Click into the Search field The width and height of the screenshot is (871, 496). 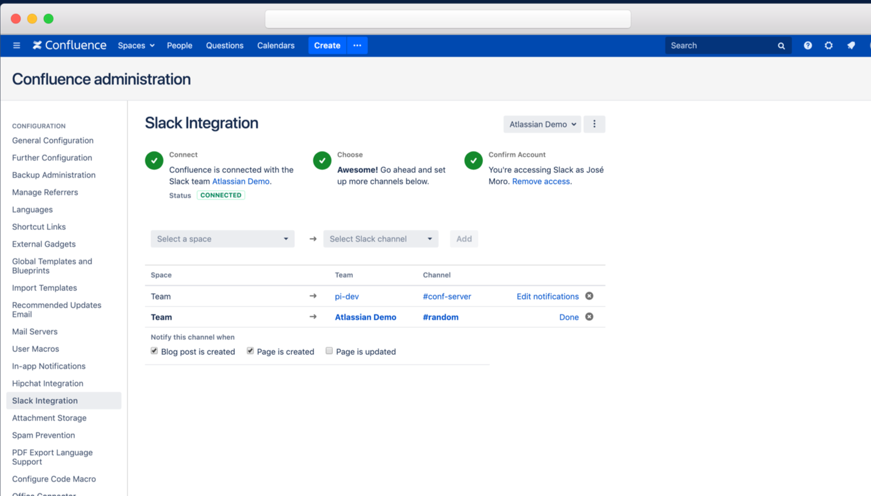click(x=720, y=46)
